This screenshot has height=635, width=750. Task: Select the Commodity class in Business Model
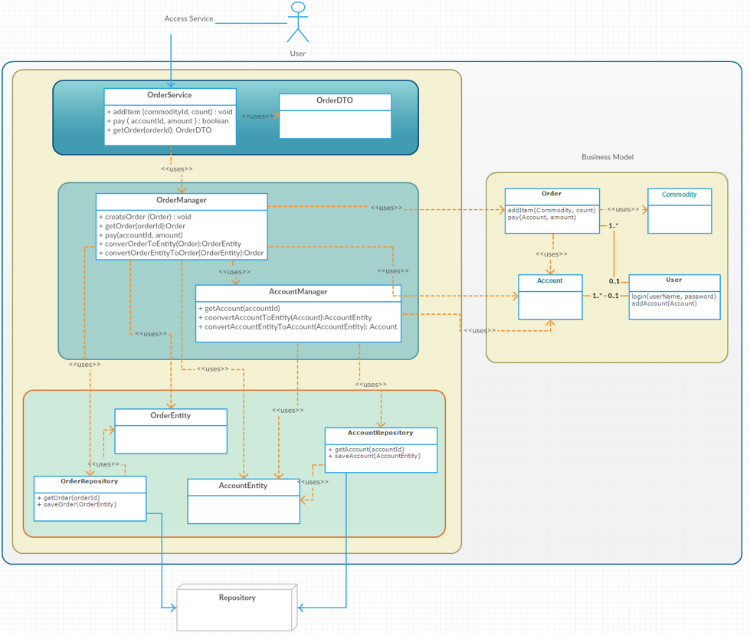coord(679,210)
